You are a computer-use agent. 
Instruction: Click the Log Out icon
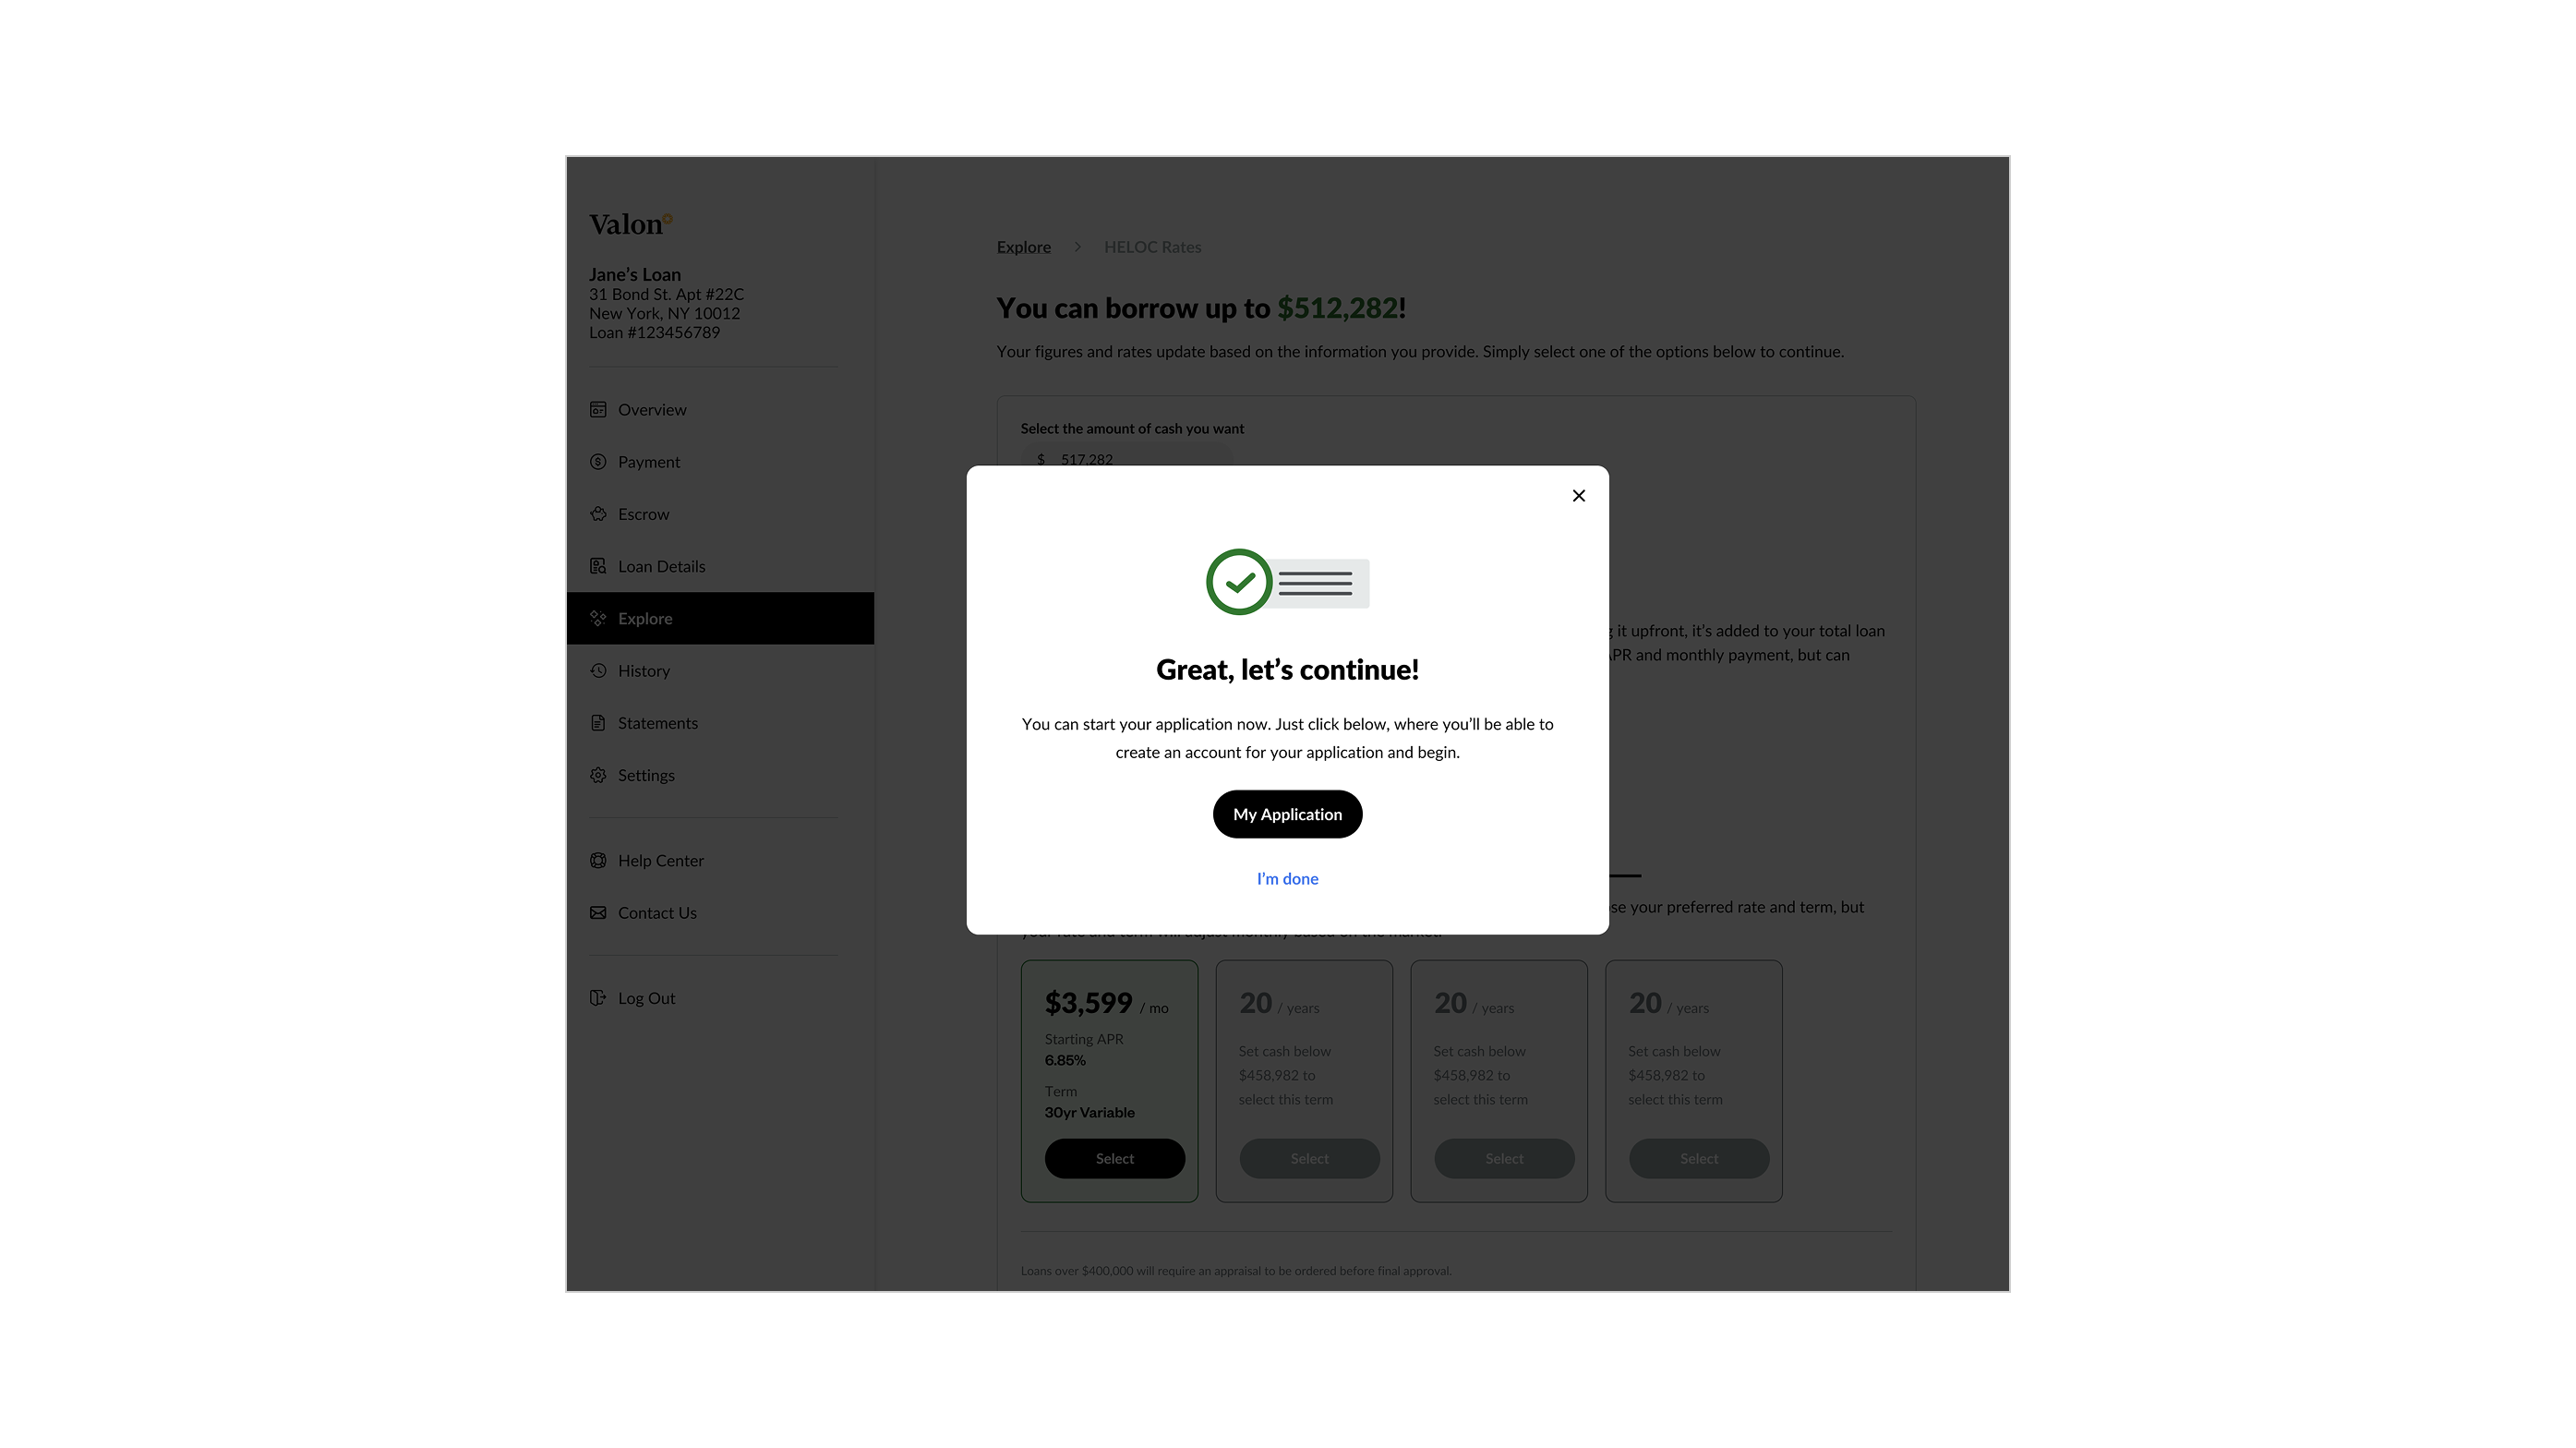click(x=598, y=997)
